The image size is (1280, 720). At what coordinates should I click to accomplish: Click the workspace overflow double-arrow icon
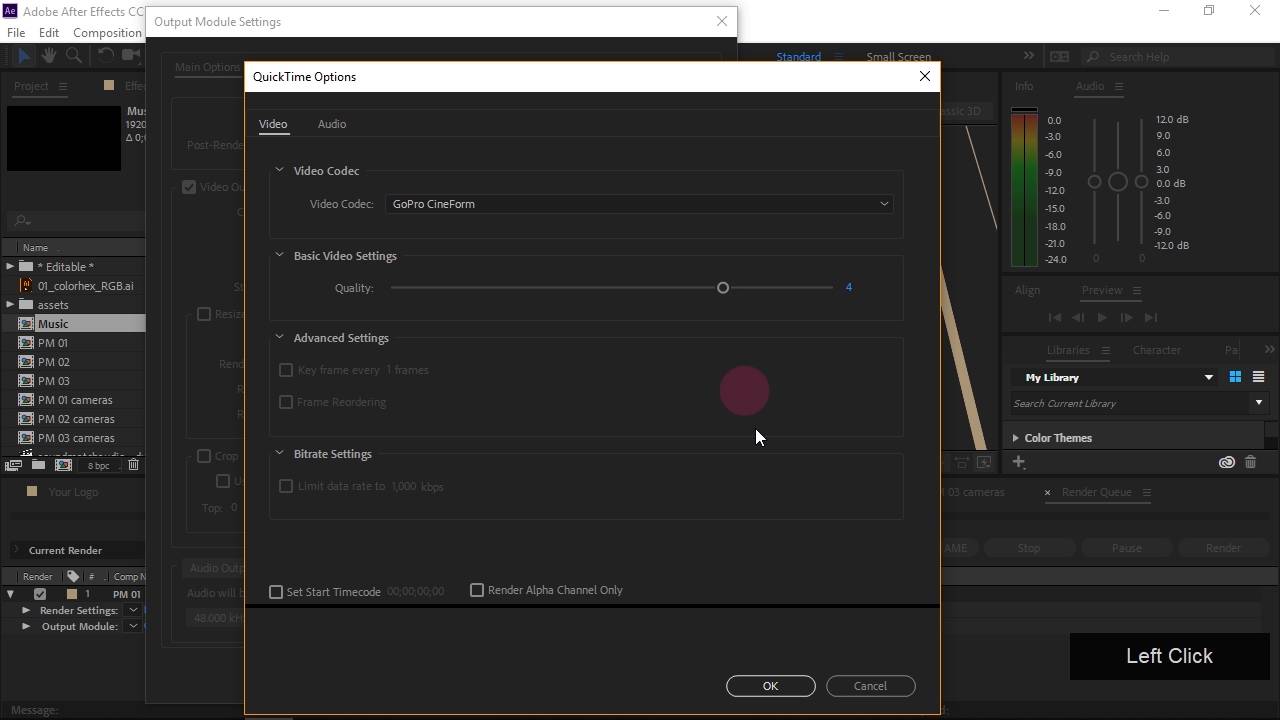(x=1028, y=56)
